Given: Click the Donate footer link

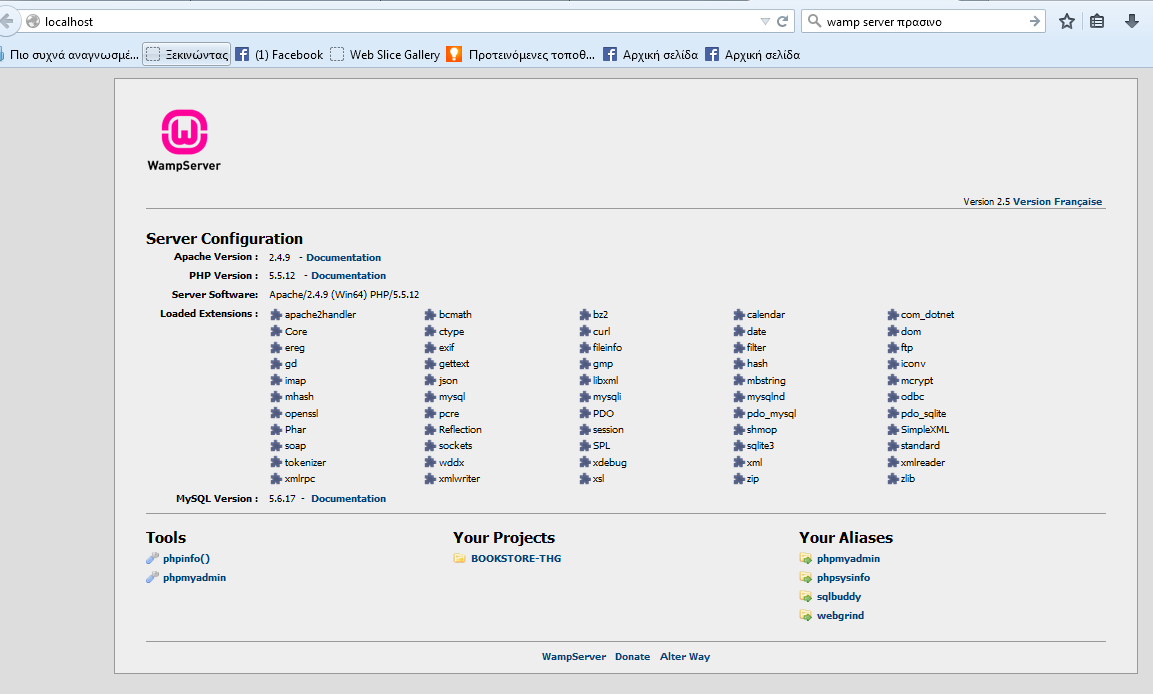Looking at the screenshot, I should (632, 657).
